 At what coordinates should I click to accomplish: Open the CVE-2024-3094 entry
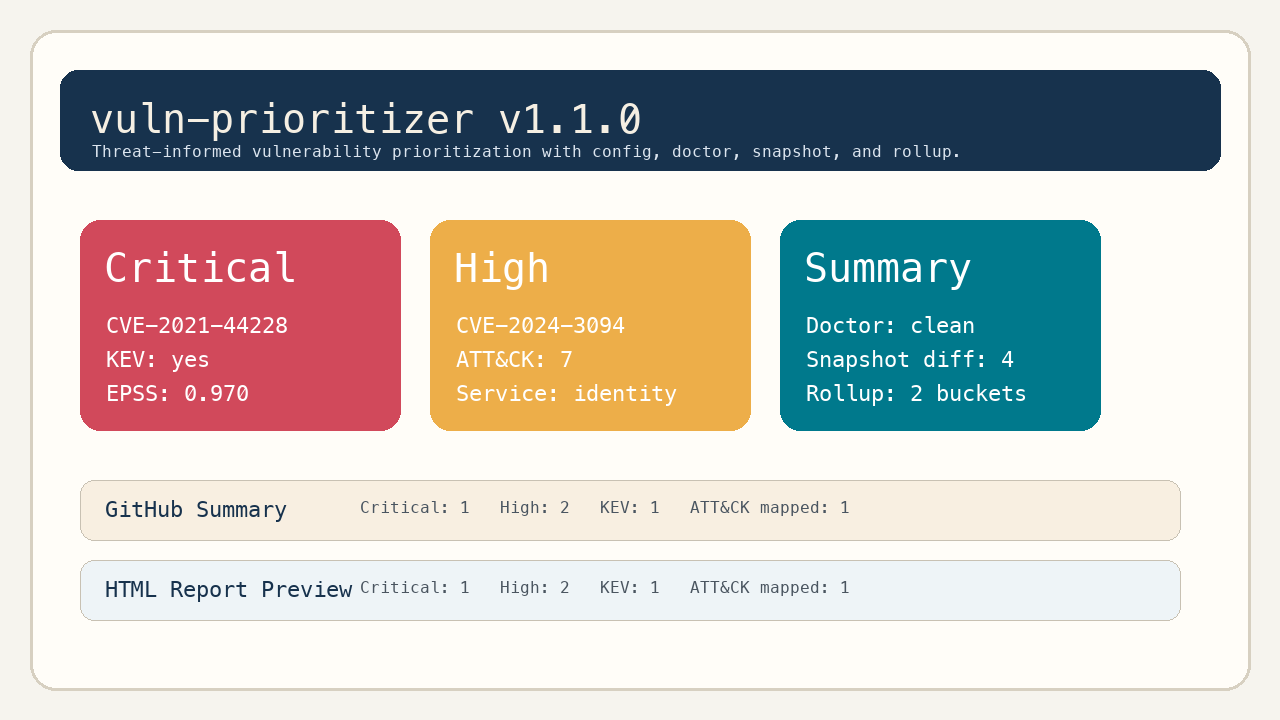pyautogui.click(x=540, y=326)
